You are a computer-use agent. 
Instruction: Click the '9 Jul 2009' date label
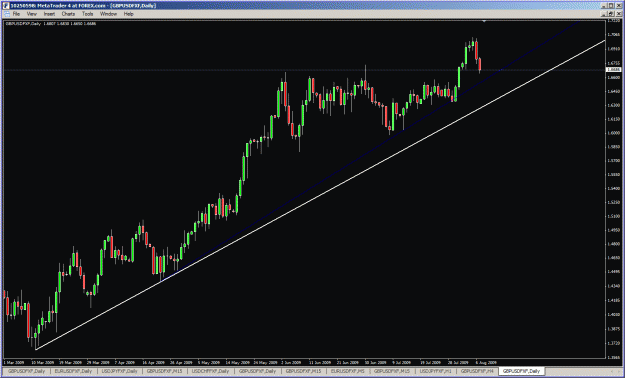click(401, 363)
